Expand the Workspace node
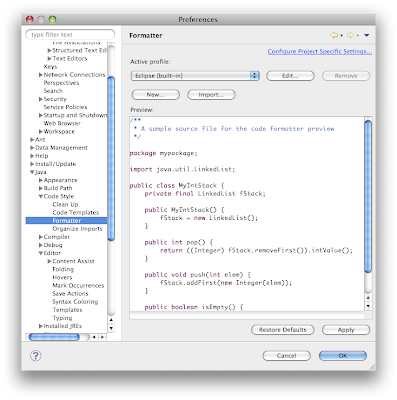This screenshot has height=400, width=397. point(41,132)
